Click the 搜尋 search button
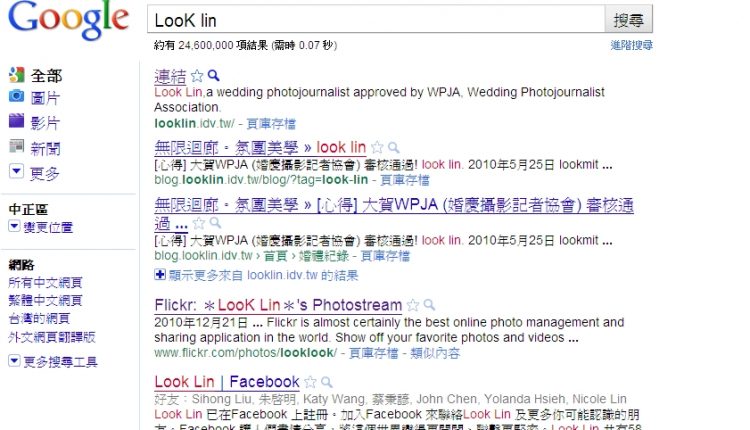Screen dimensions: 750x430 [629, 20]
